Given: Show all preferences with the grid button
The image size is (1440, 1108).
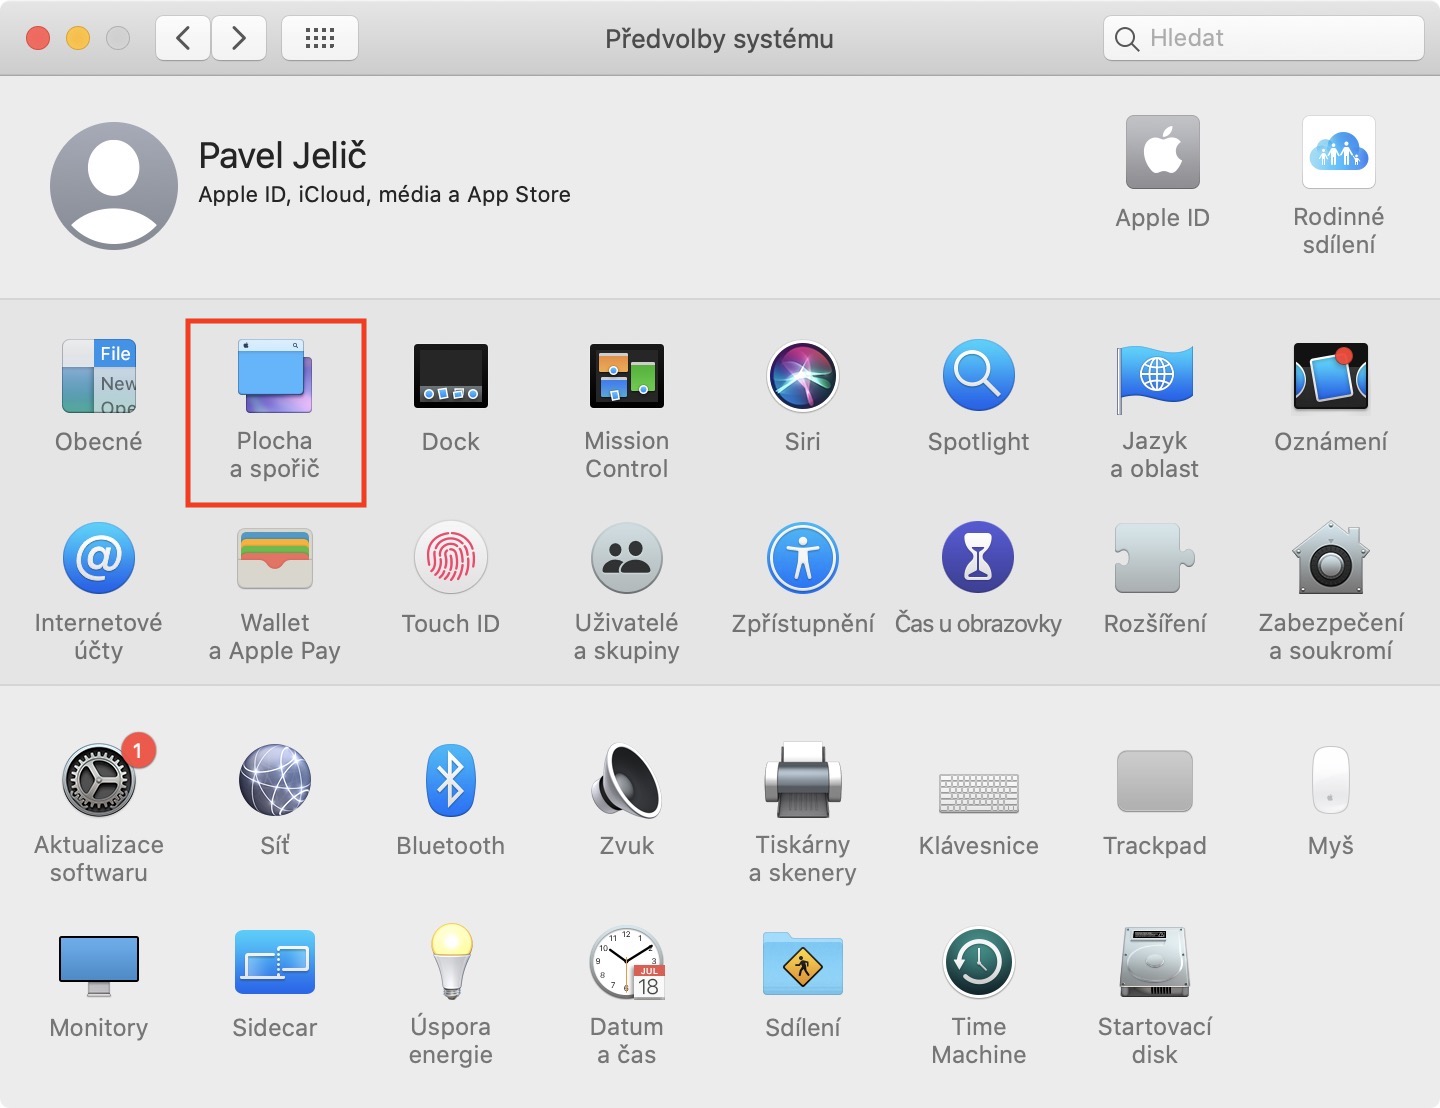Looking at the screenshot, I should (x=320, y=38).
